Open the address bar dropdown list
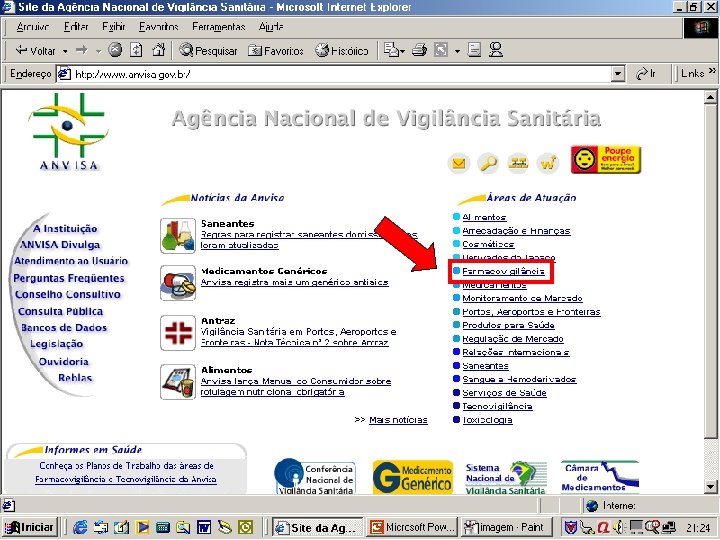720x540 pixels. [x=618, y=73]
